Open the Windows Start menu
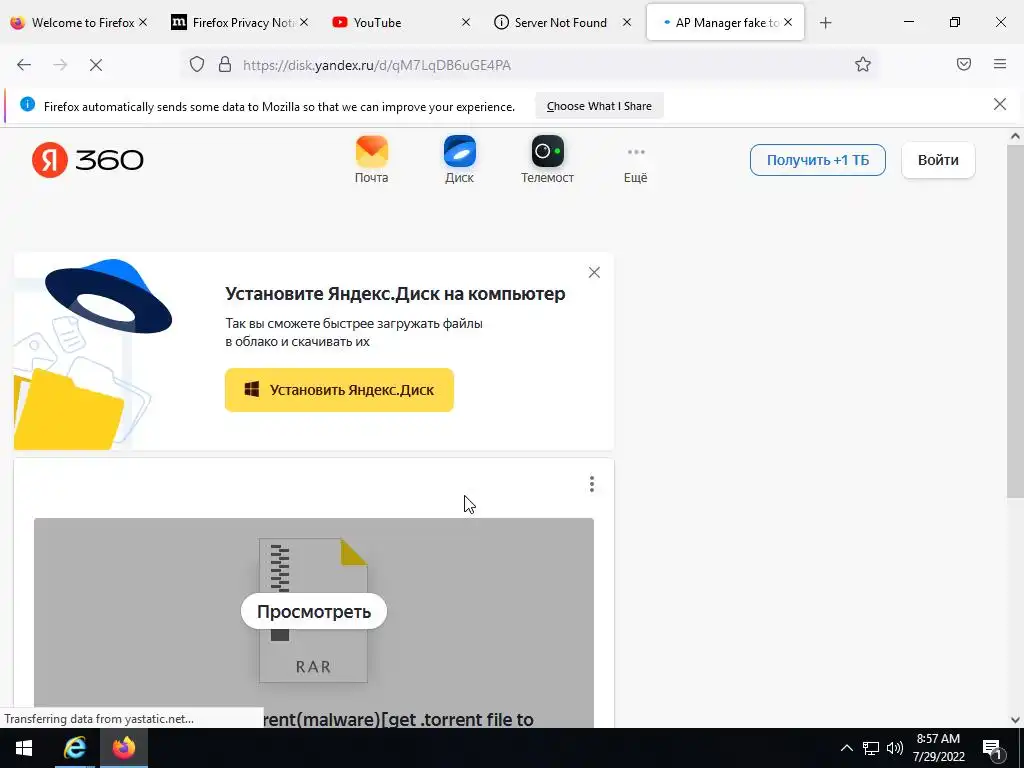This screenshot has width=1024, height=768. click(24, 748)
